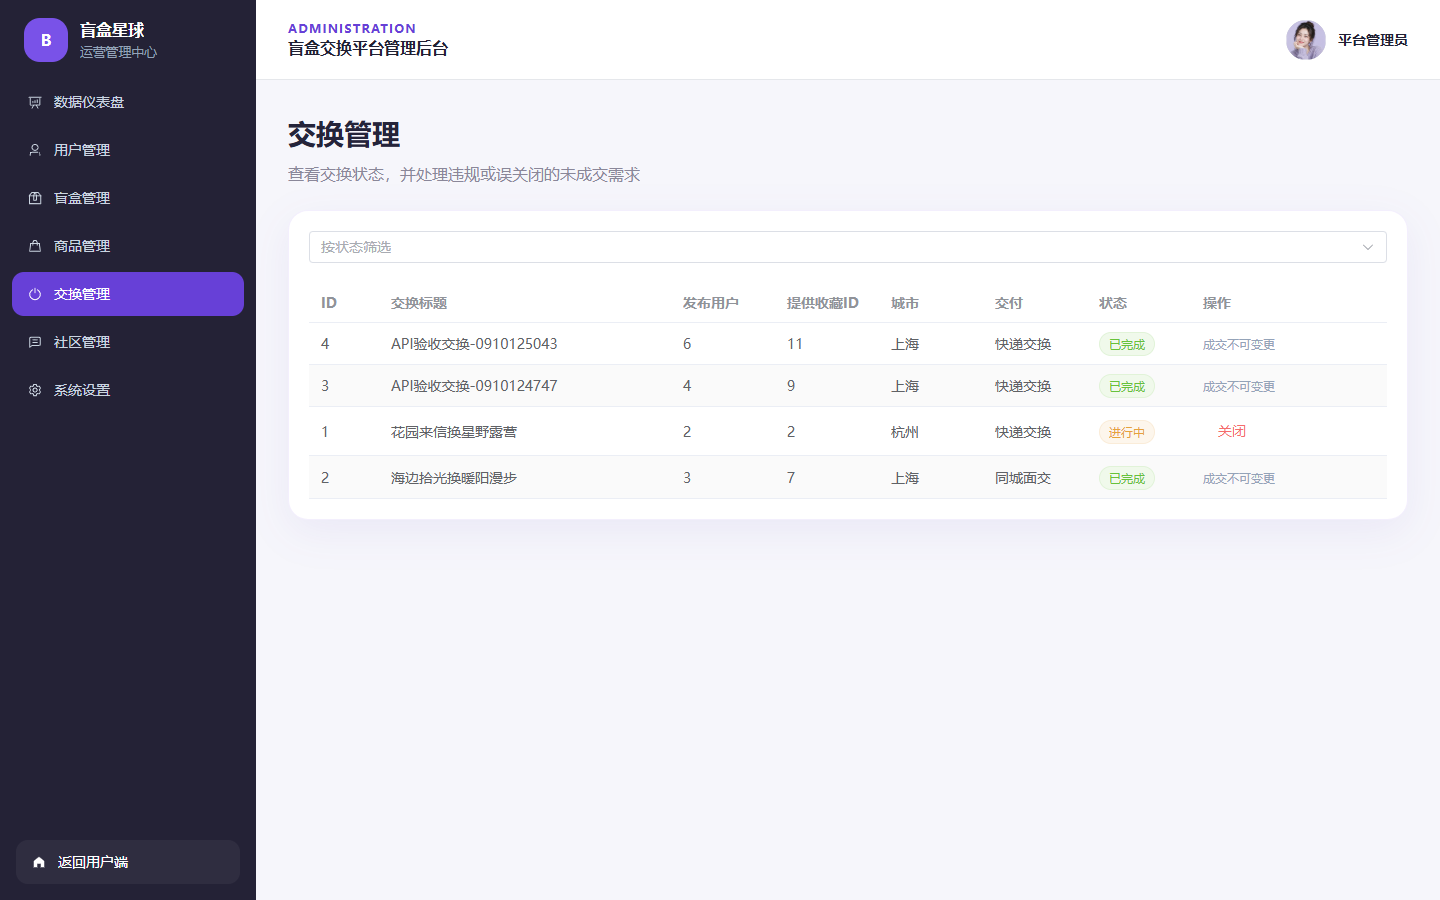Viewport: 1440px width, 900px height.
Task: Click the 商品管理 shopping bag icon
Action: [x=35, y=246]
